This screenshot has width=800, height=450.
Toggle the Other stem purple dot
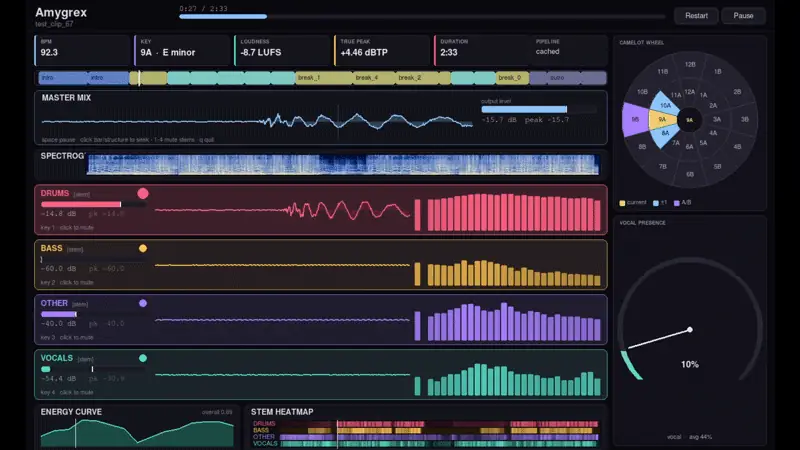[x=143, y=303]
